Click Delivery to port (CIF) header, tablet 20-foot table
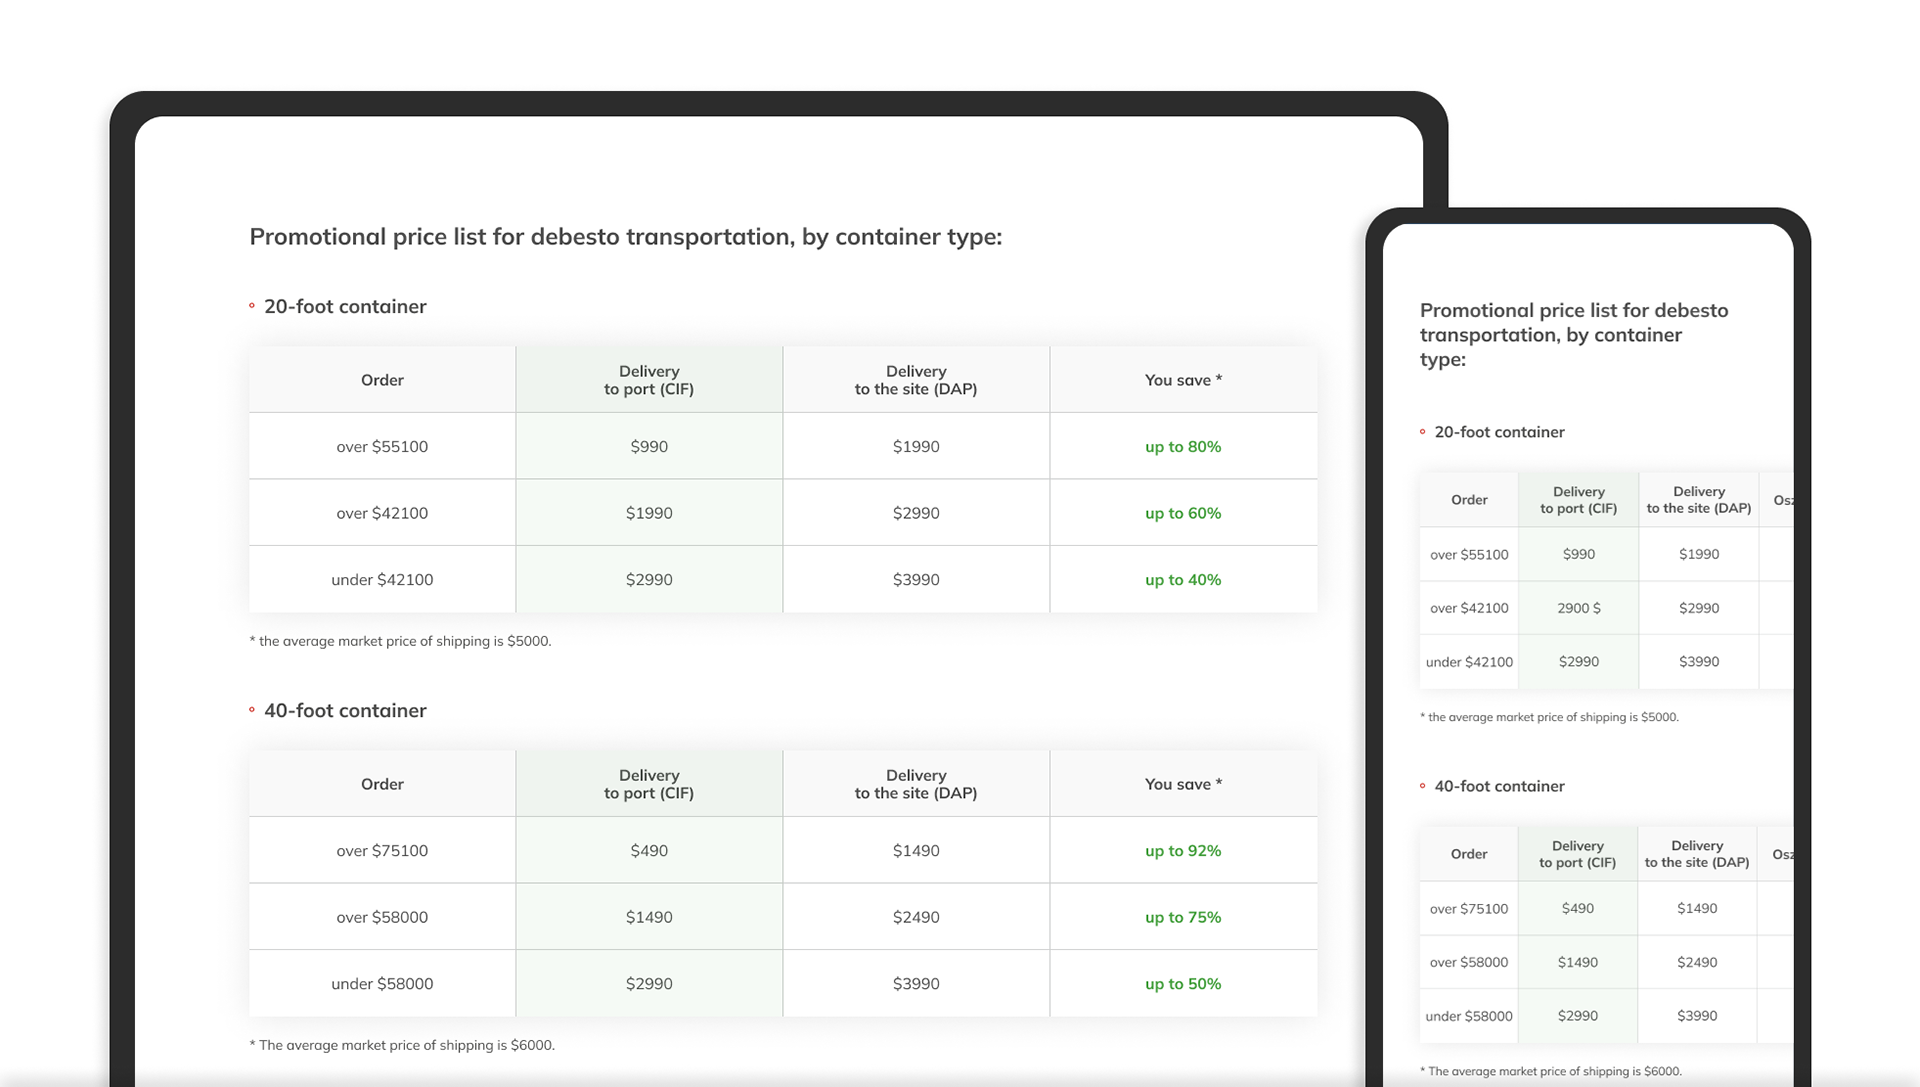 coord(649,380)
